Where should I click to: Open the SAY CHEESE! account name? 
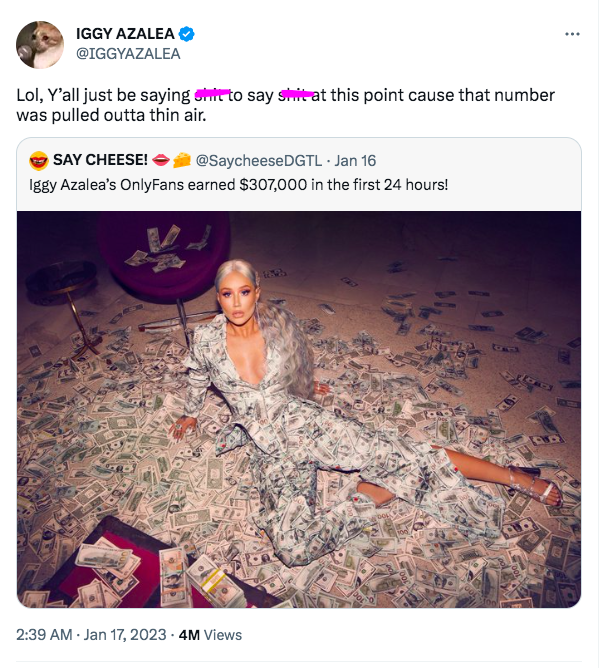(x=100, y=160)
